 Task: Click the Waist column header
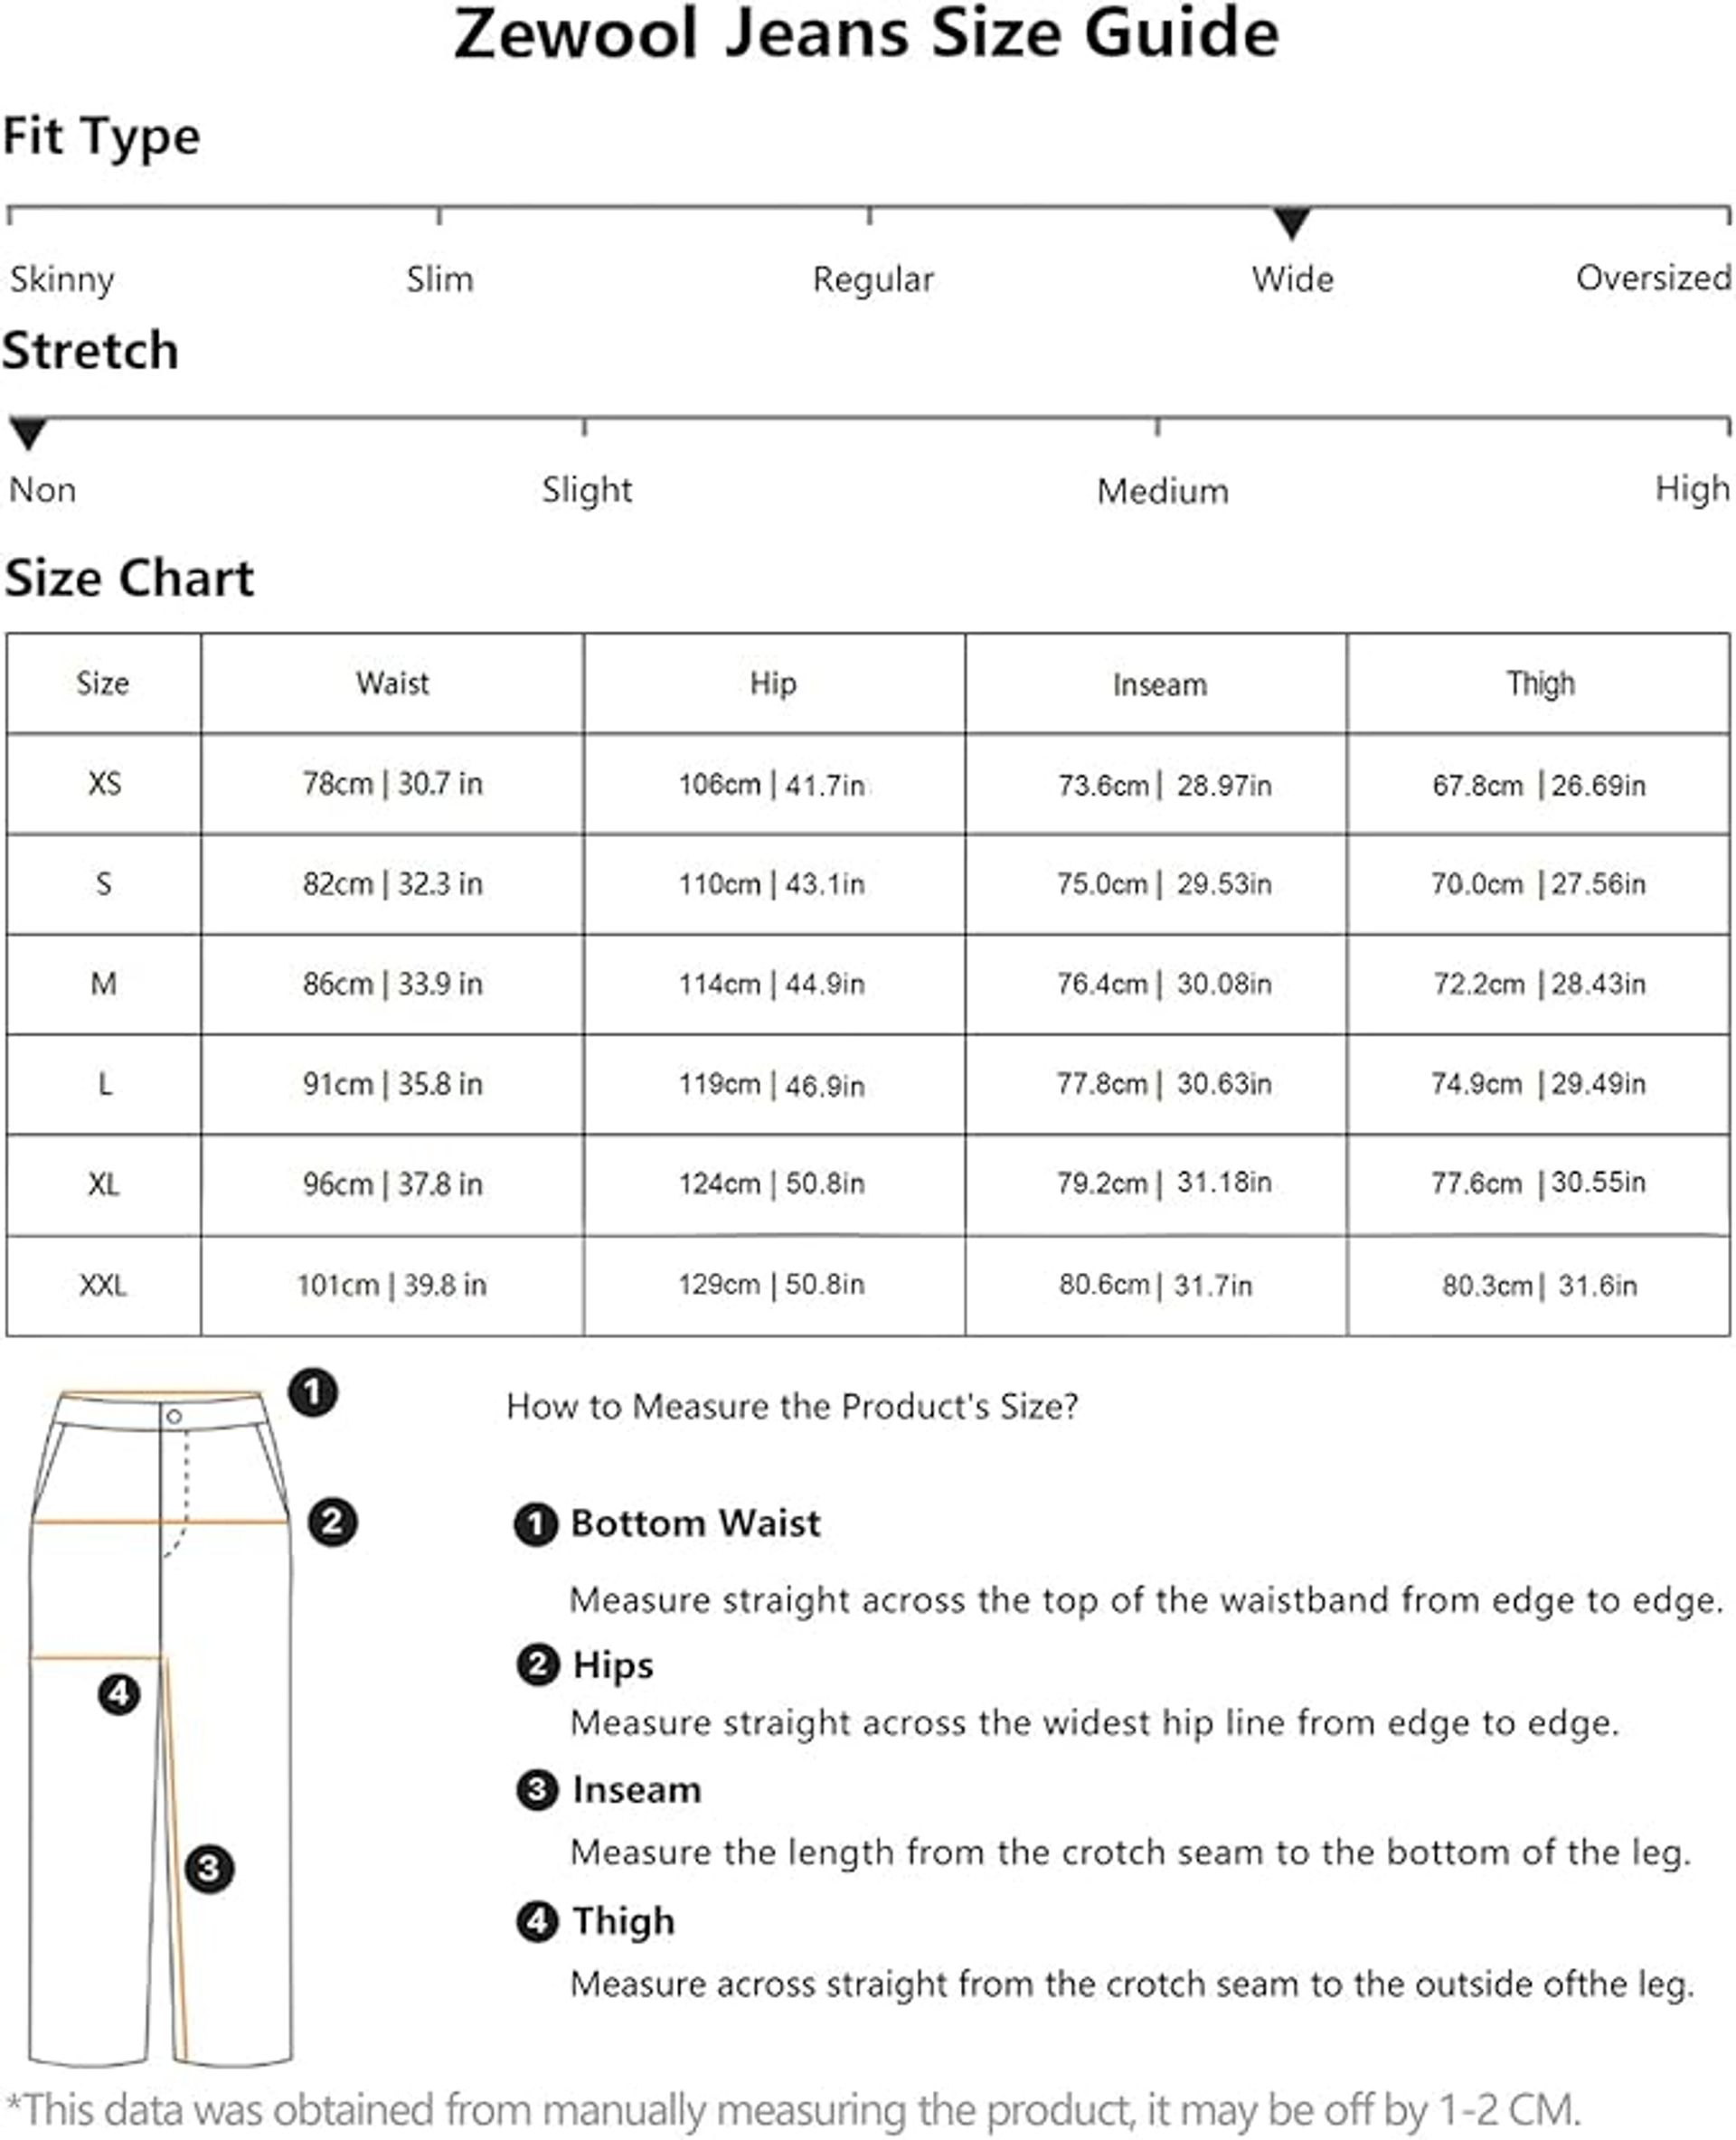coord(392,683)
